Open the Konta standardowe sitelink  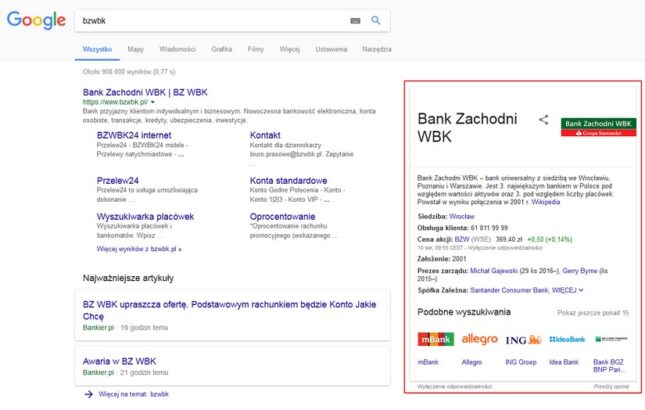pyautogui.click(x=288, y=181)
